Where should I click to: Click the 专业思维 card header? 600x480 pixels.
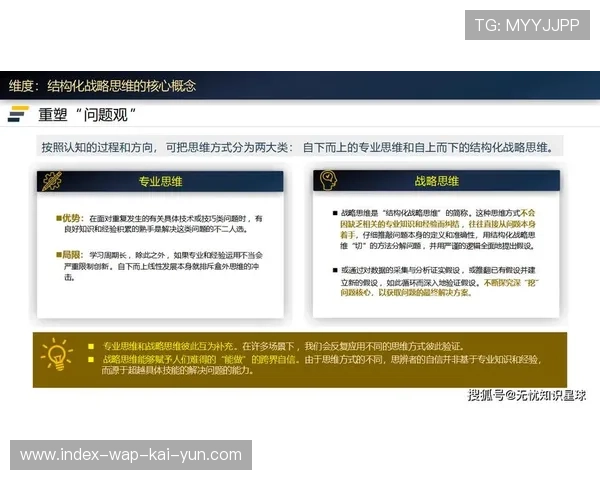pos(160,181)
